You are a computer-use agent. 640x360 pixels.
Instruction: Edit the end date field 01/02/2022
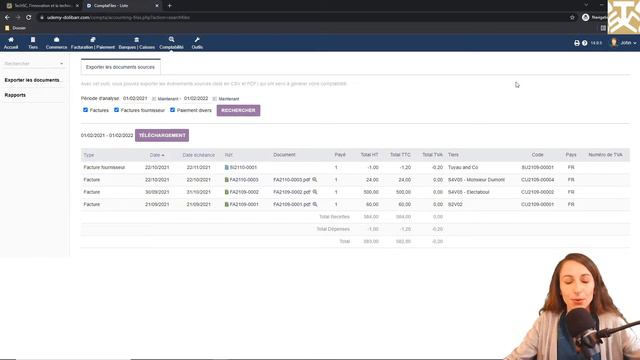click(196, 98)
